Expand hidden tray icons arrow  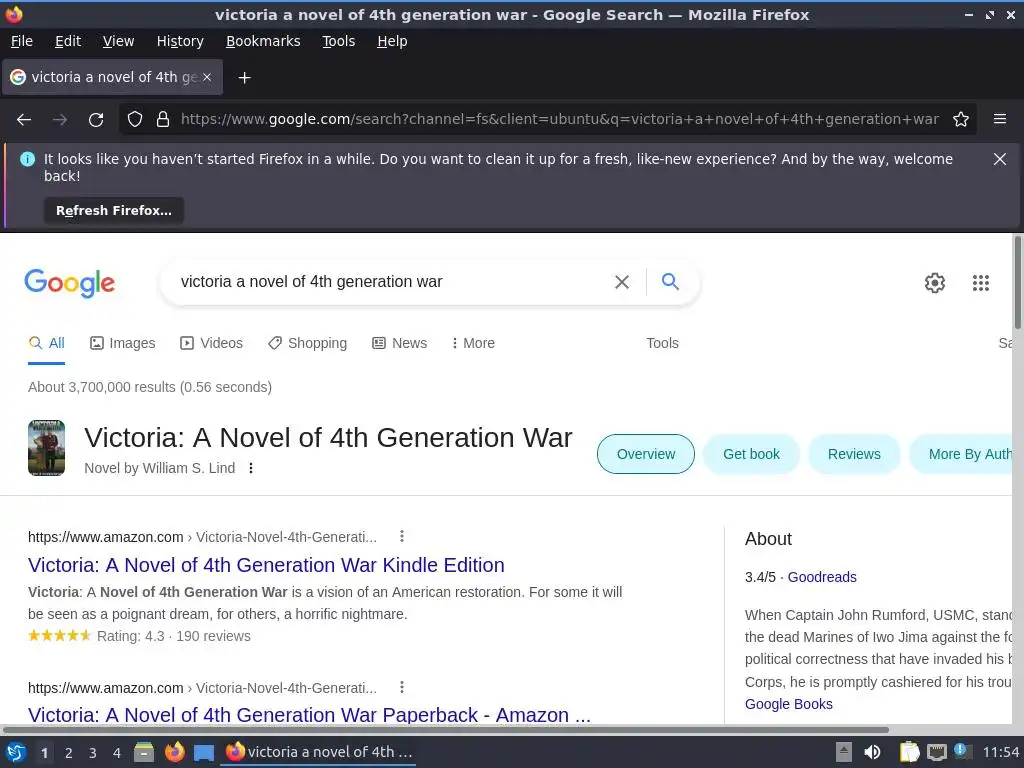coord(844,752)
